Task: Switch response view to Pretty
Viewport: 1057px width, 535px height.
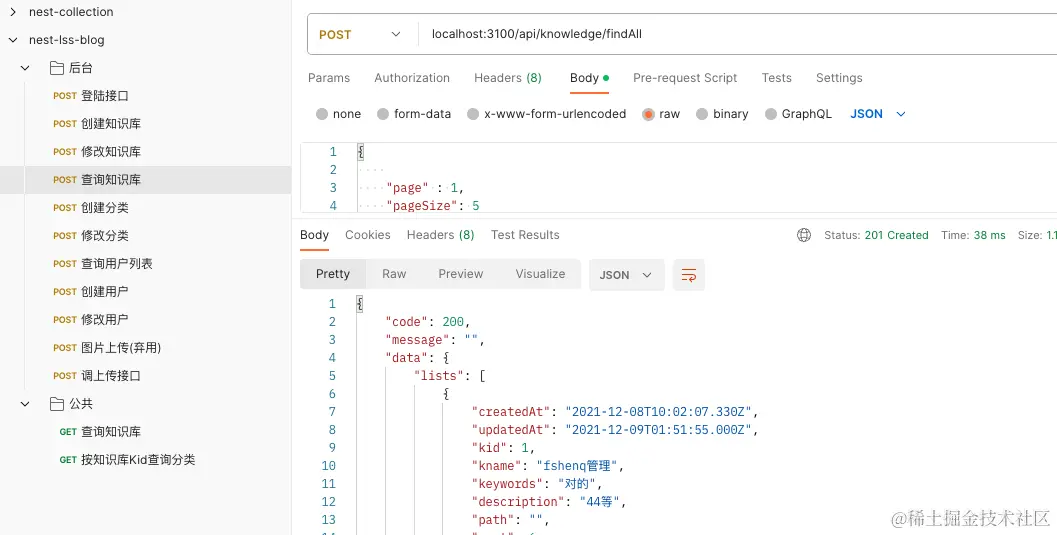Action: coord(333,274)
